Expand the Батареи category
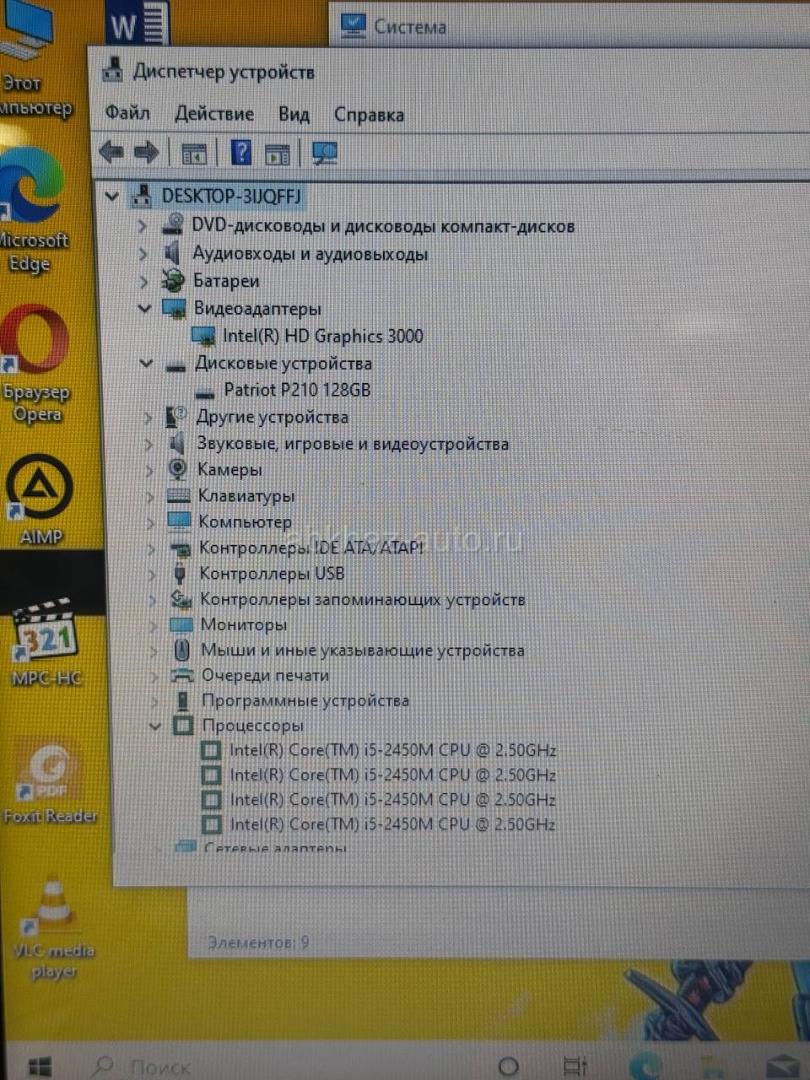Screen dimensions: 810x1080 (145, 281)
